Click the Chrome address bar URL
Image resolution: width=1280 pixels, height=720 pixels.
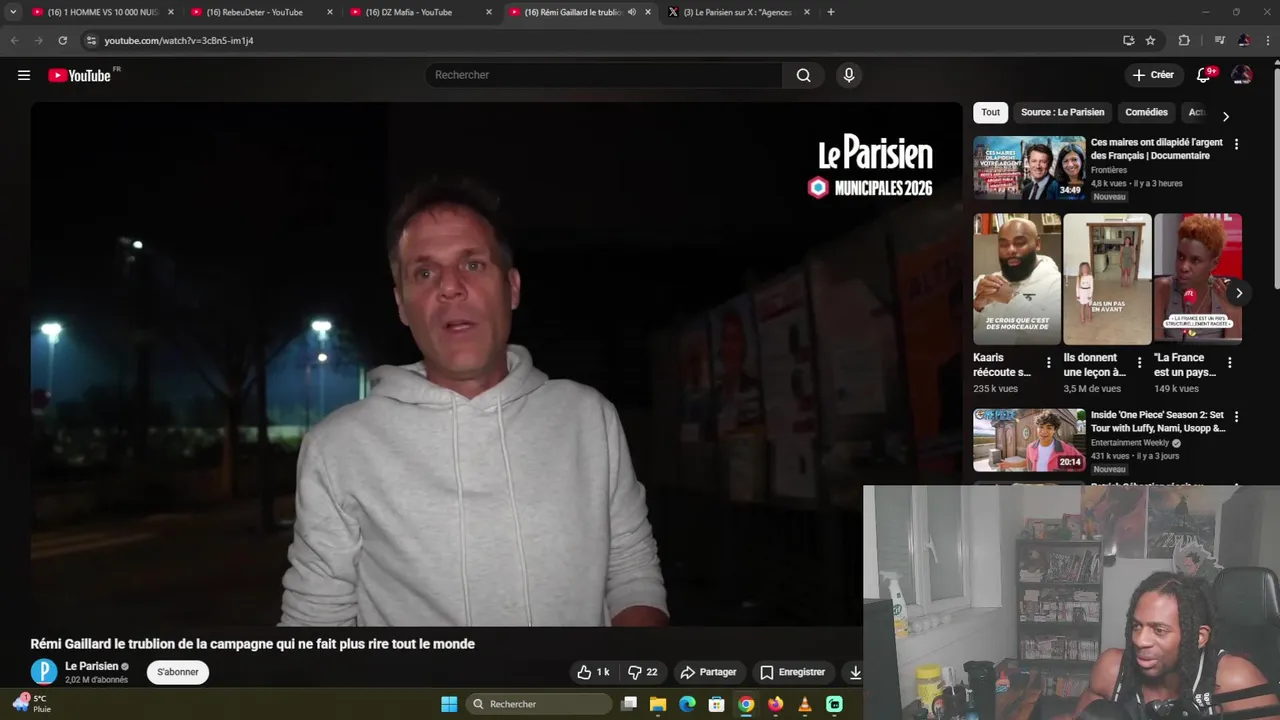(x=178, y=41)
